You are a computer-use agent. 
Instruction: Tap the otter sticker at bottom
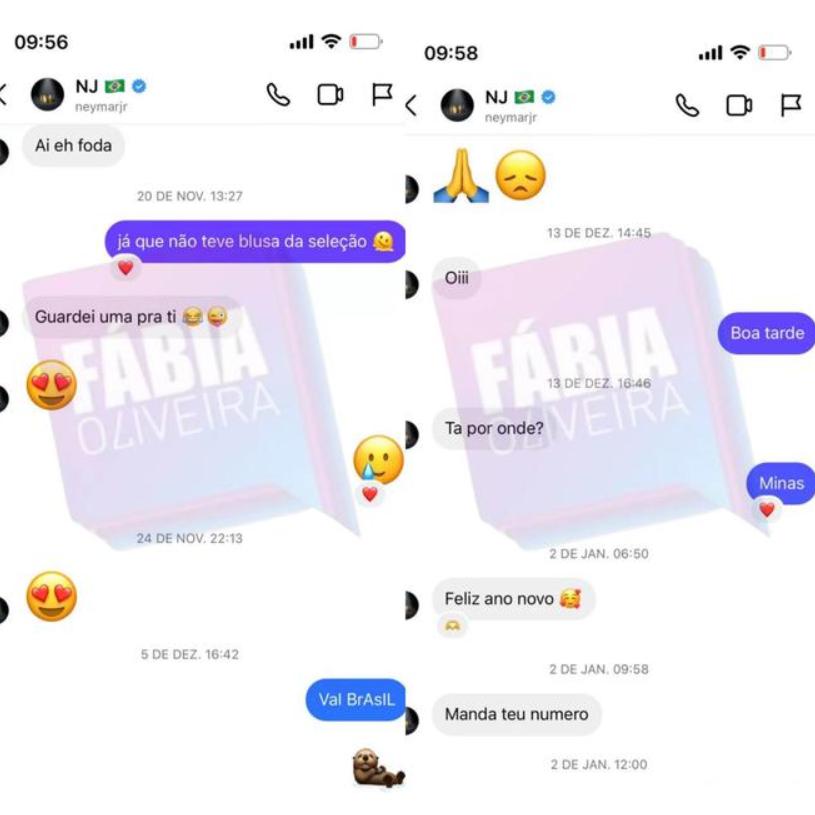click(378, 768)
